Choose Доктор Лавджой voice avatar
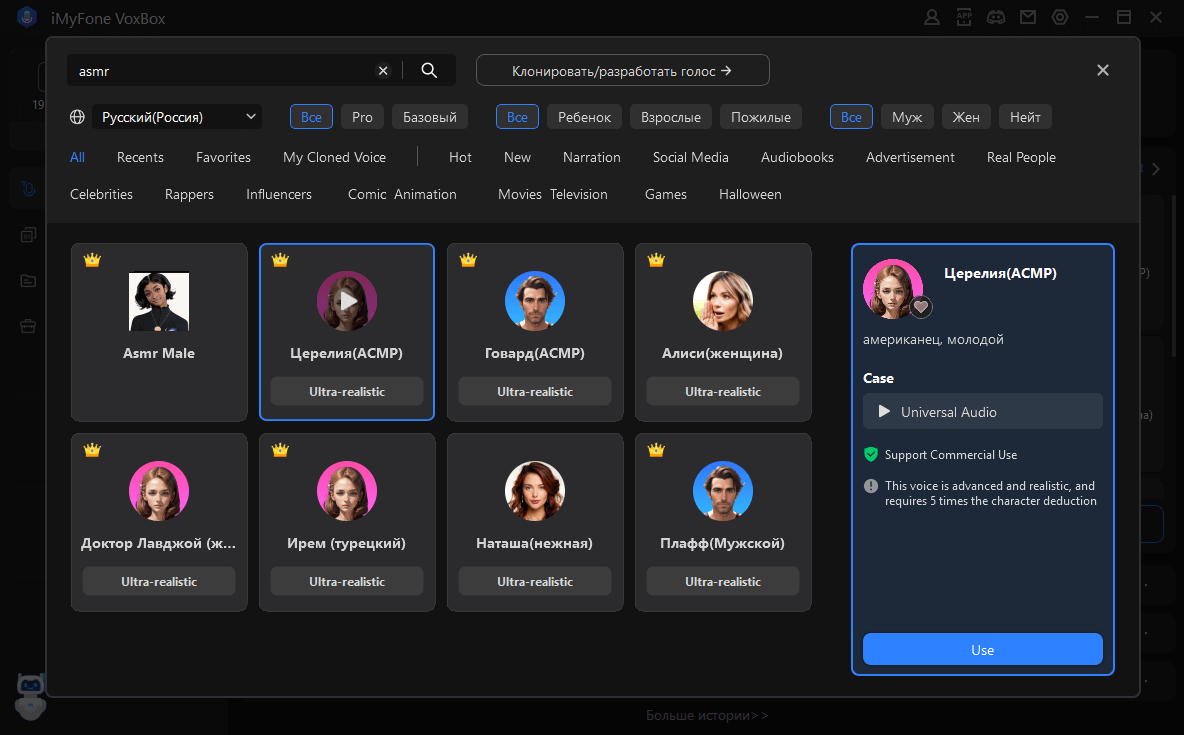Viewport: 1184px width, 735px height. click(159, 491)
